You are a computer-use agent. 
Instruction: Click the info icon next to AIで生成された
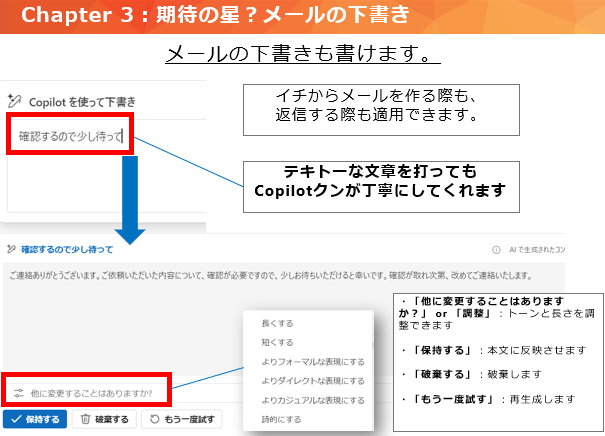click(x=496, y=250)
